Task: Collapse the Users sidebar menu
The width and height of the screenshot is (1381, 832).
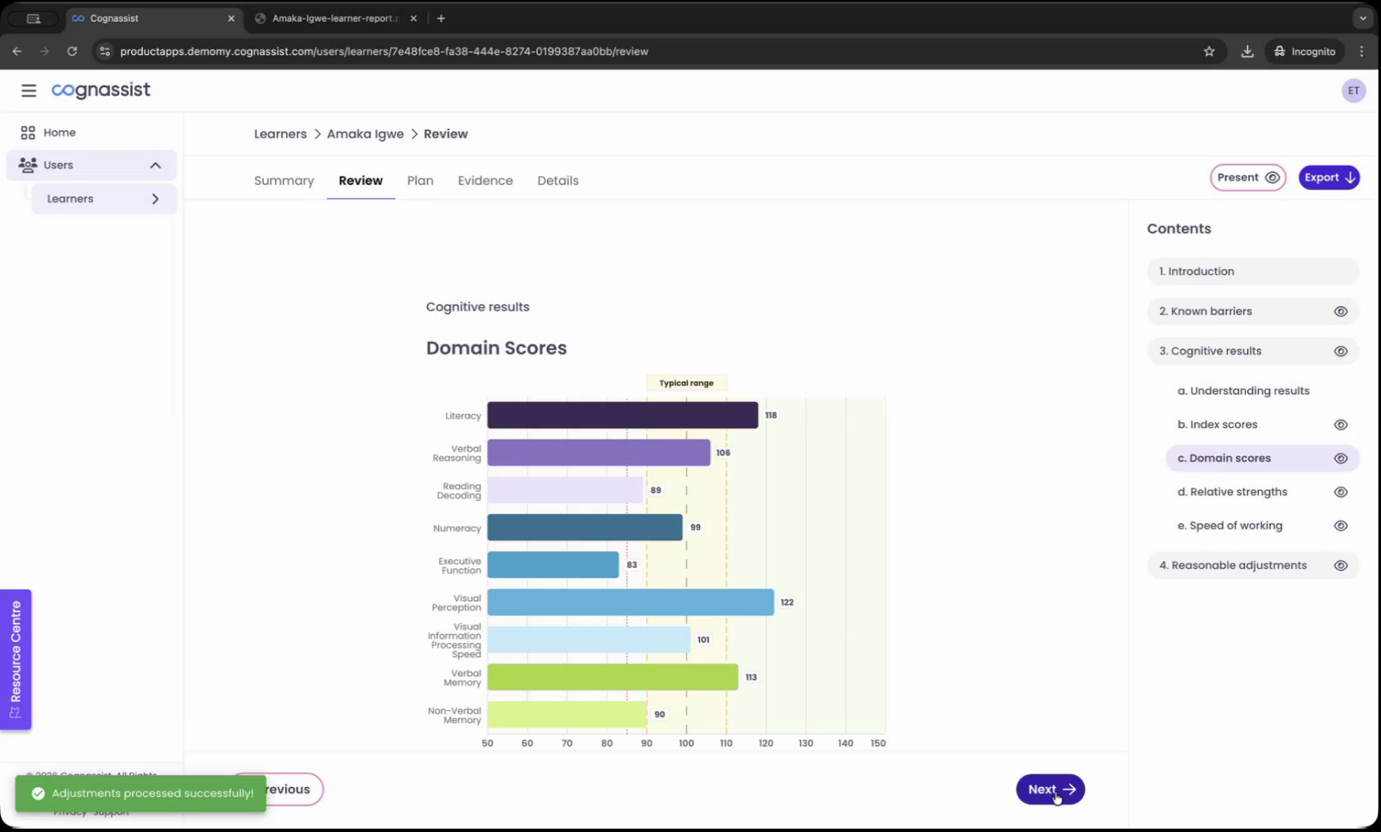Action: tap(155, 165)
